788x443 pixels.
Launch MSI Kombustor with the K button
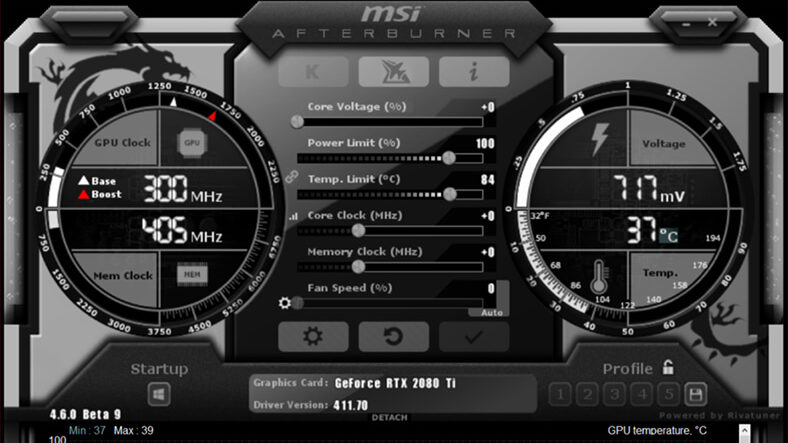[313, 71]
